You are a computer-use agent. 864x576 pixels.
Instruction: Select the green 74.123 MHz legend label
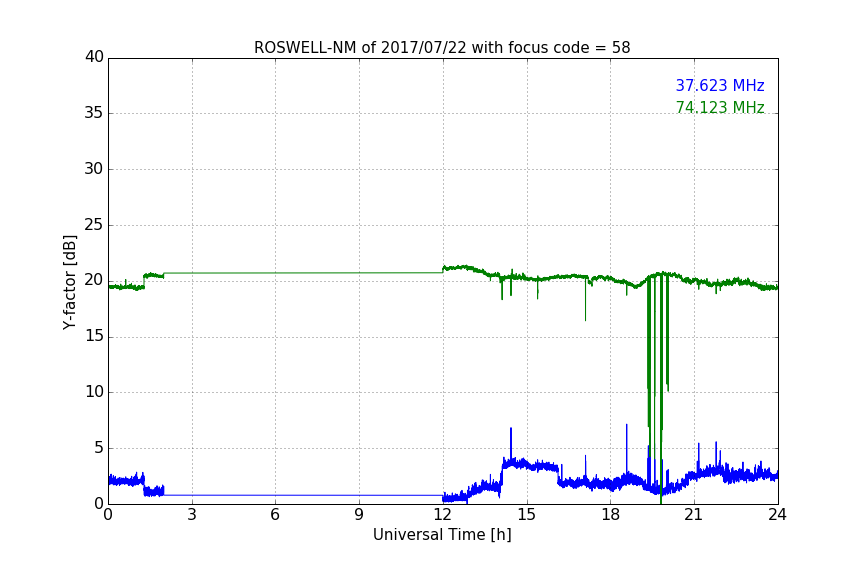pos(720,107)
